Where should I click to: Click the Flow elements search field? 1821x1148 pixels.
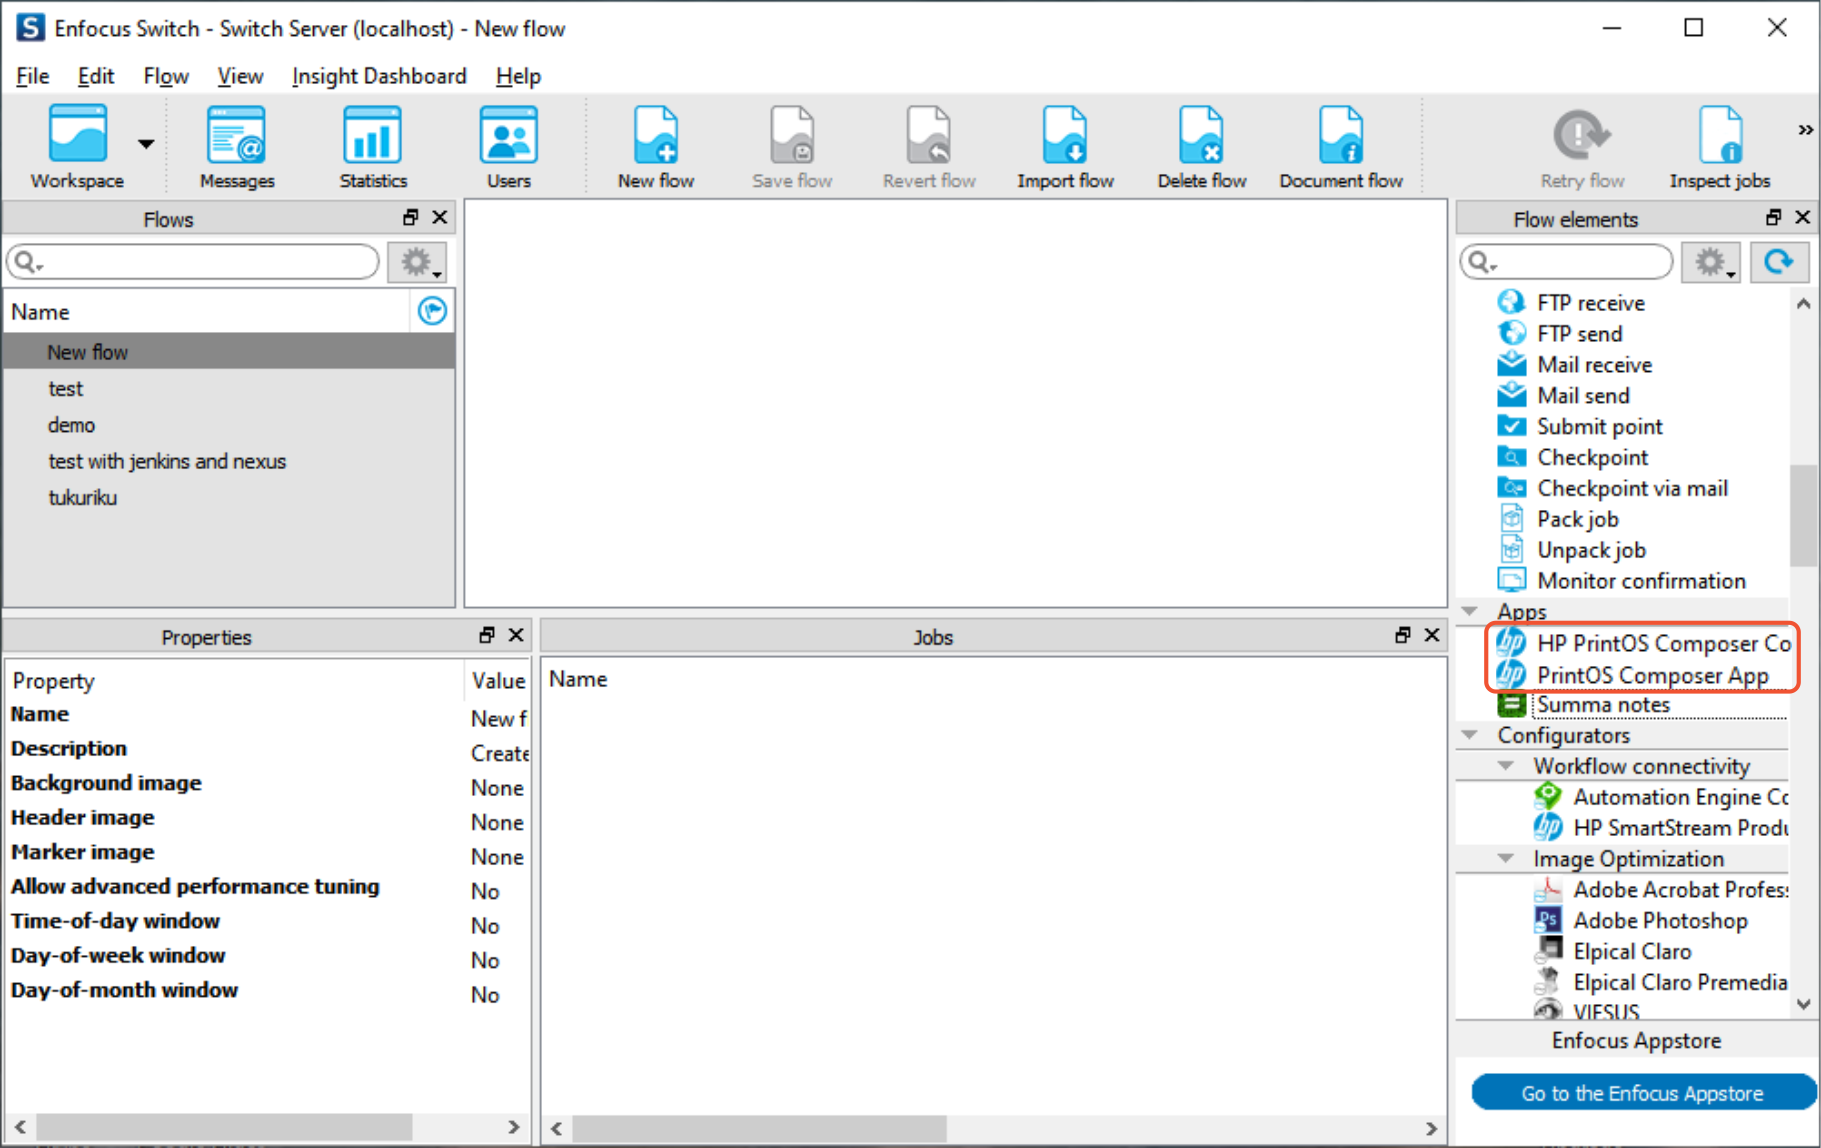click(1566, 262)
